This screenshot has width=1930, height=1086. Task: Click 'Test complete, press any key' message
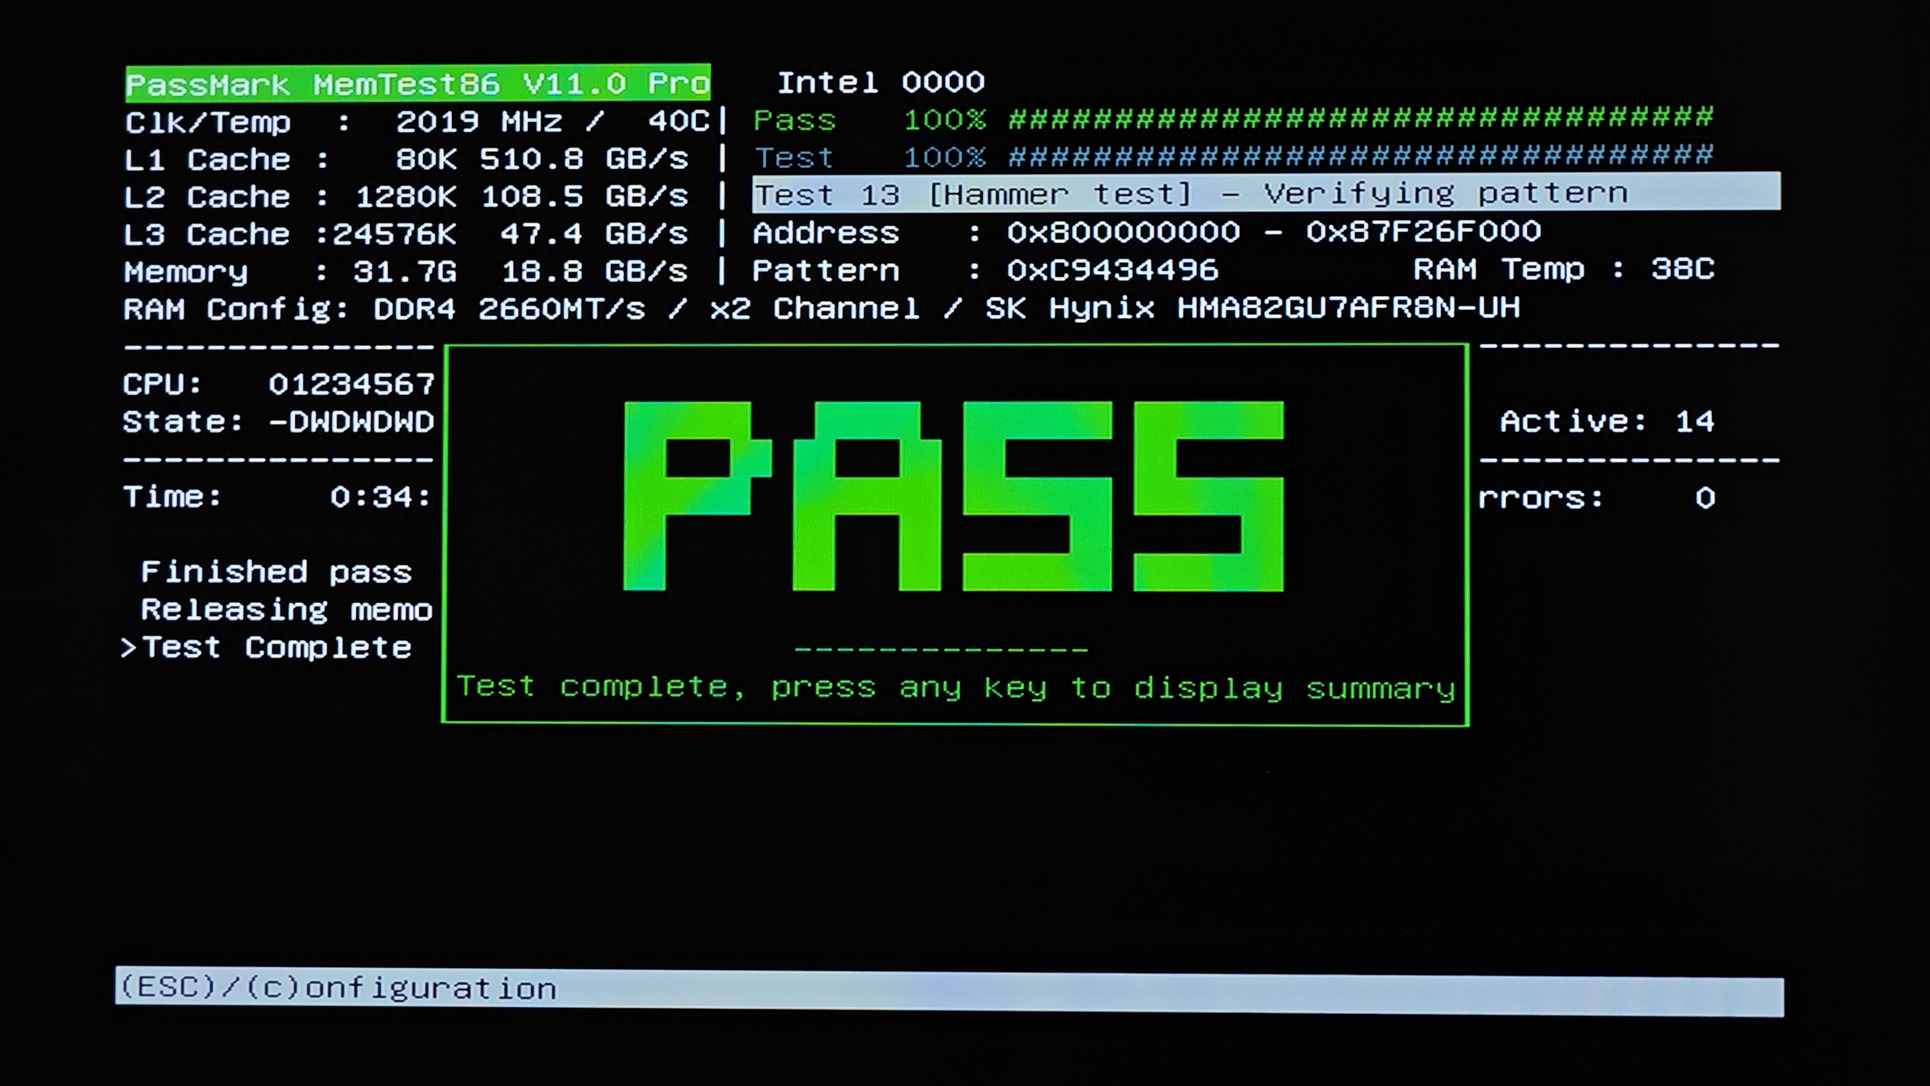tap(955, 688)
